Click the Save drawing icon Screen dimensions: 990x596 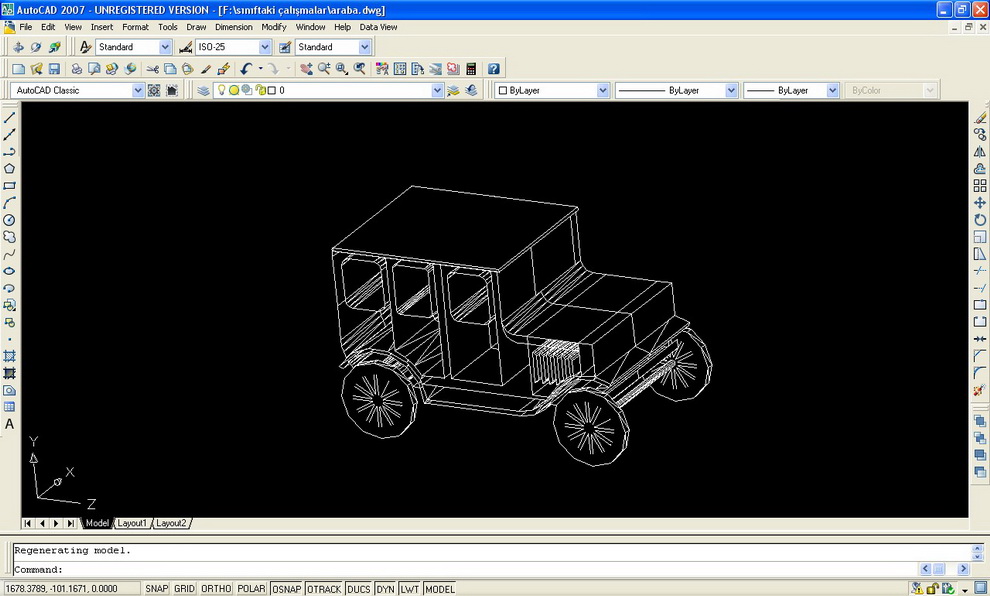click(x=54, y=69)
